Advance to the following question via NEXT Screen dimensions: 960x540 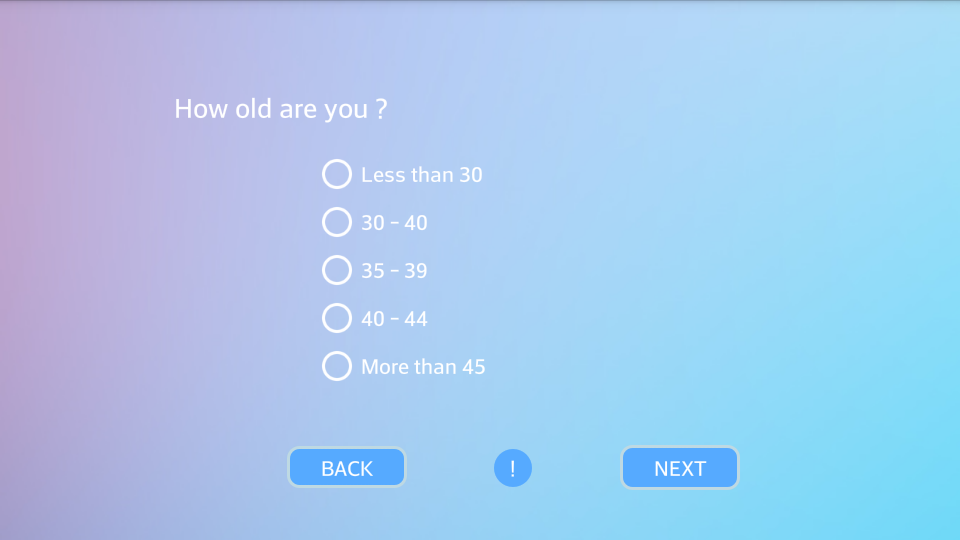point(680,468)
